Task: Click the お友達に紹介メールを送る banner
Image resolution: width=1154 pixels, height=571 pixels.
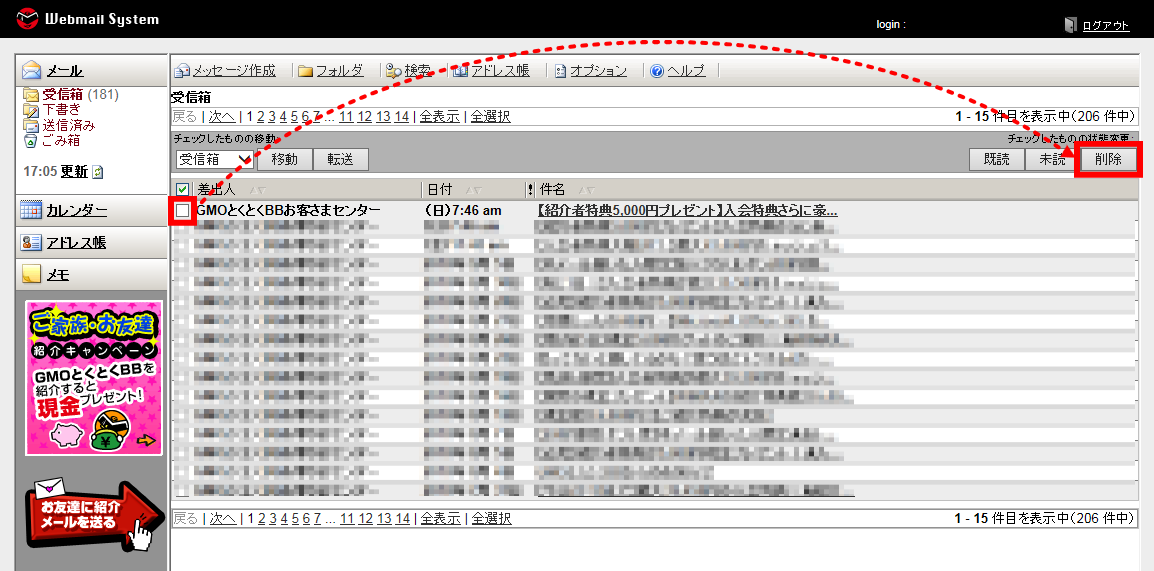Action: click(90, 512)
